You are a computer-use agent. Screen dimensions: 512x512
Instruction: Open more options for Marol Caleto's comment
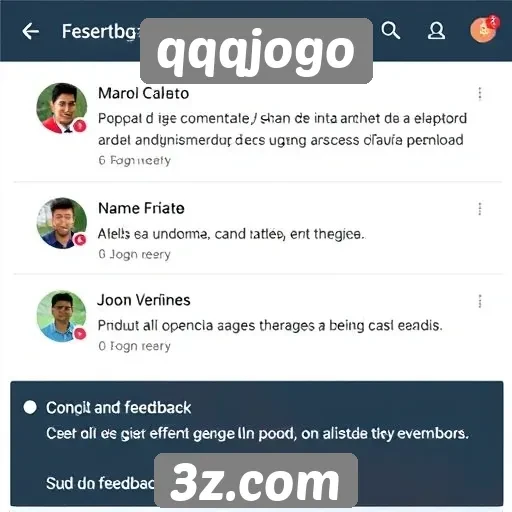coord(480,94)
